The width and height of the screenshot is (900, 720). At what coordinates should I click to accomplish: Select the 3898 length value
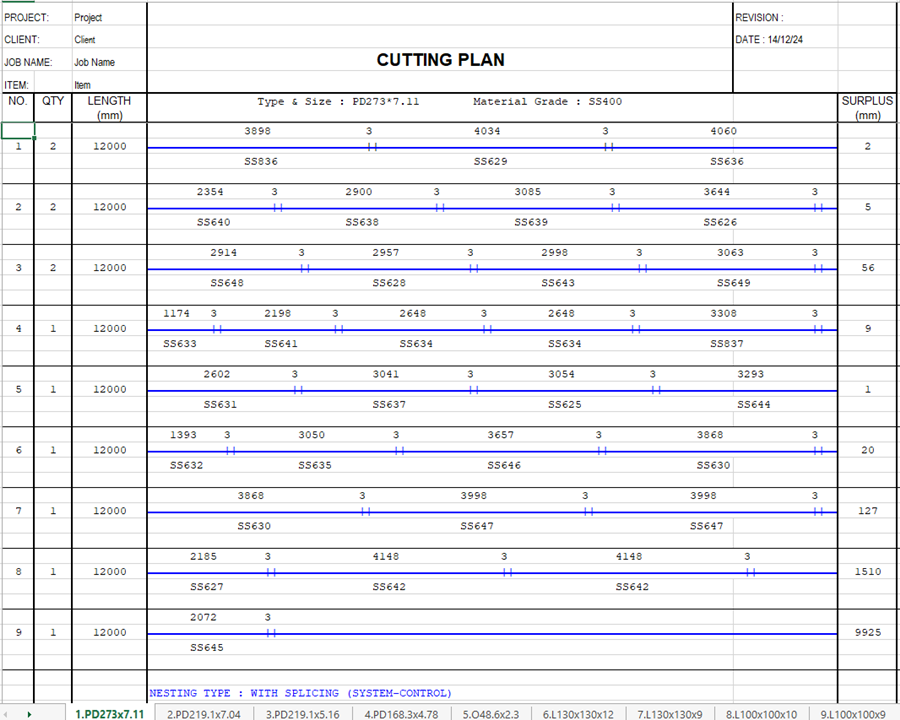point(257,131)
